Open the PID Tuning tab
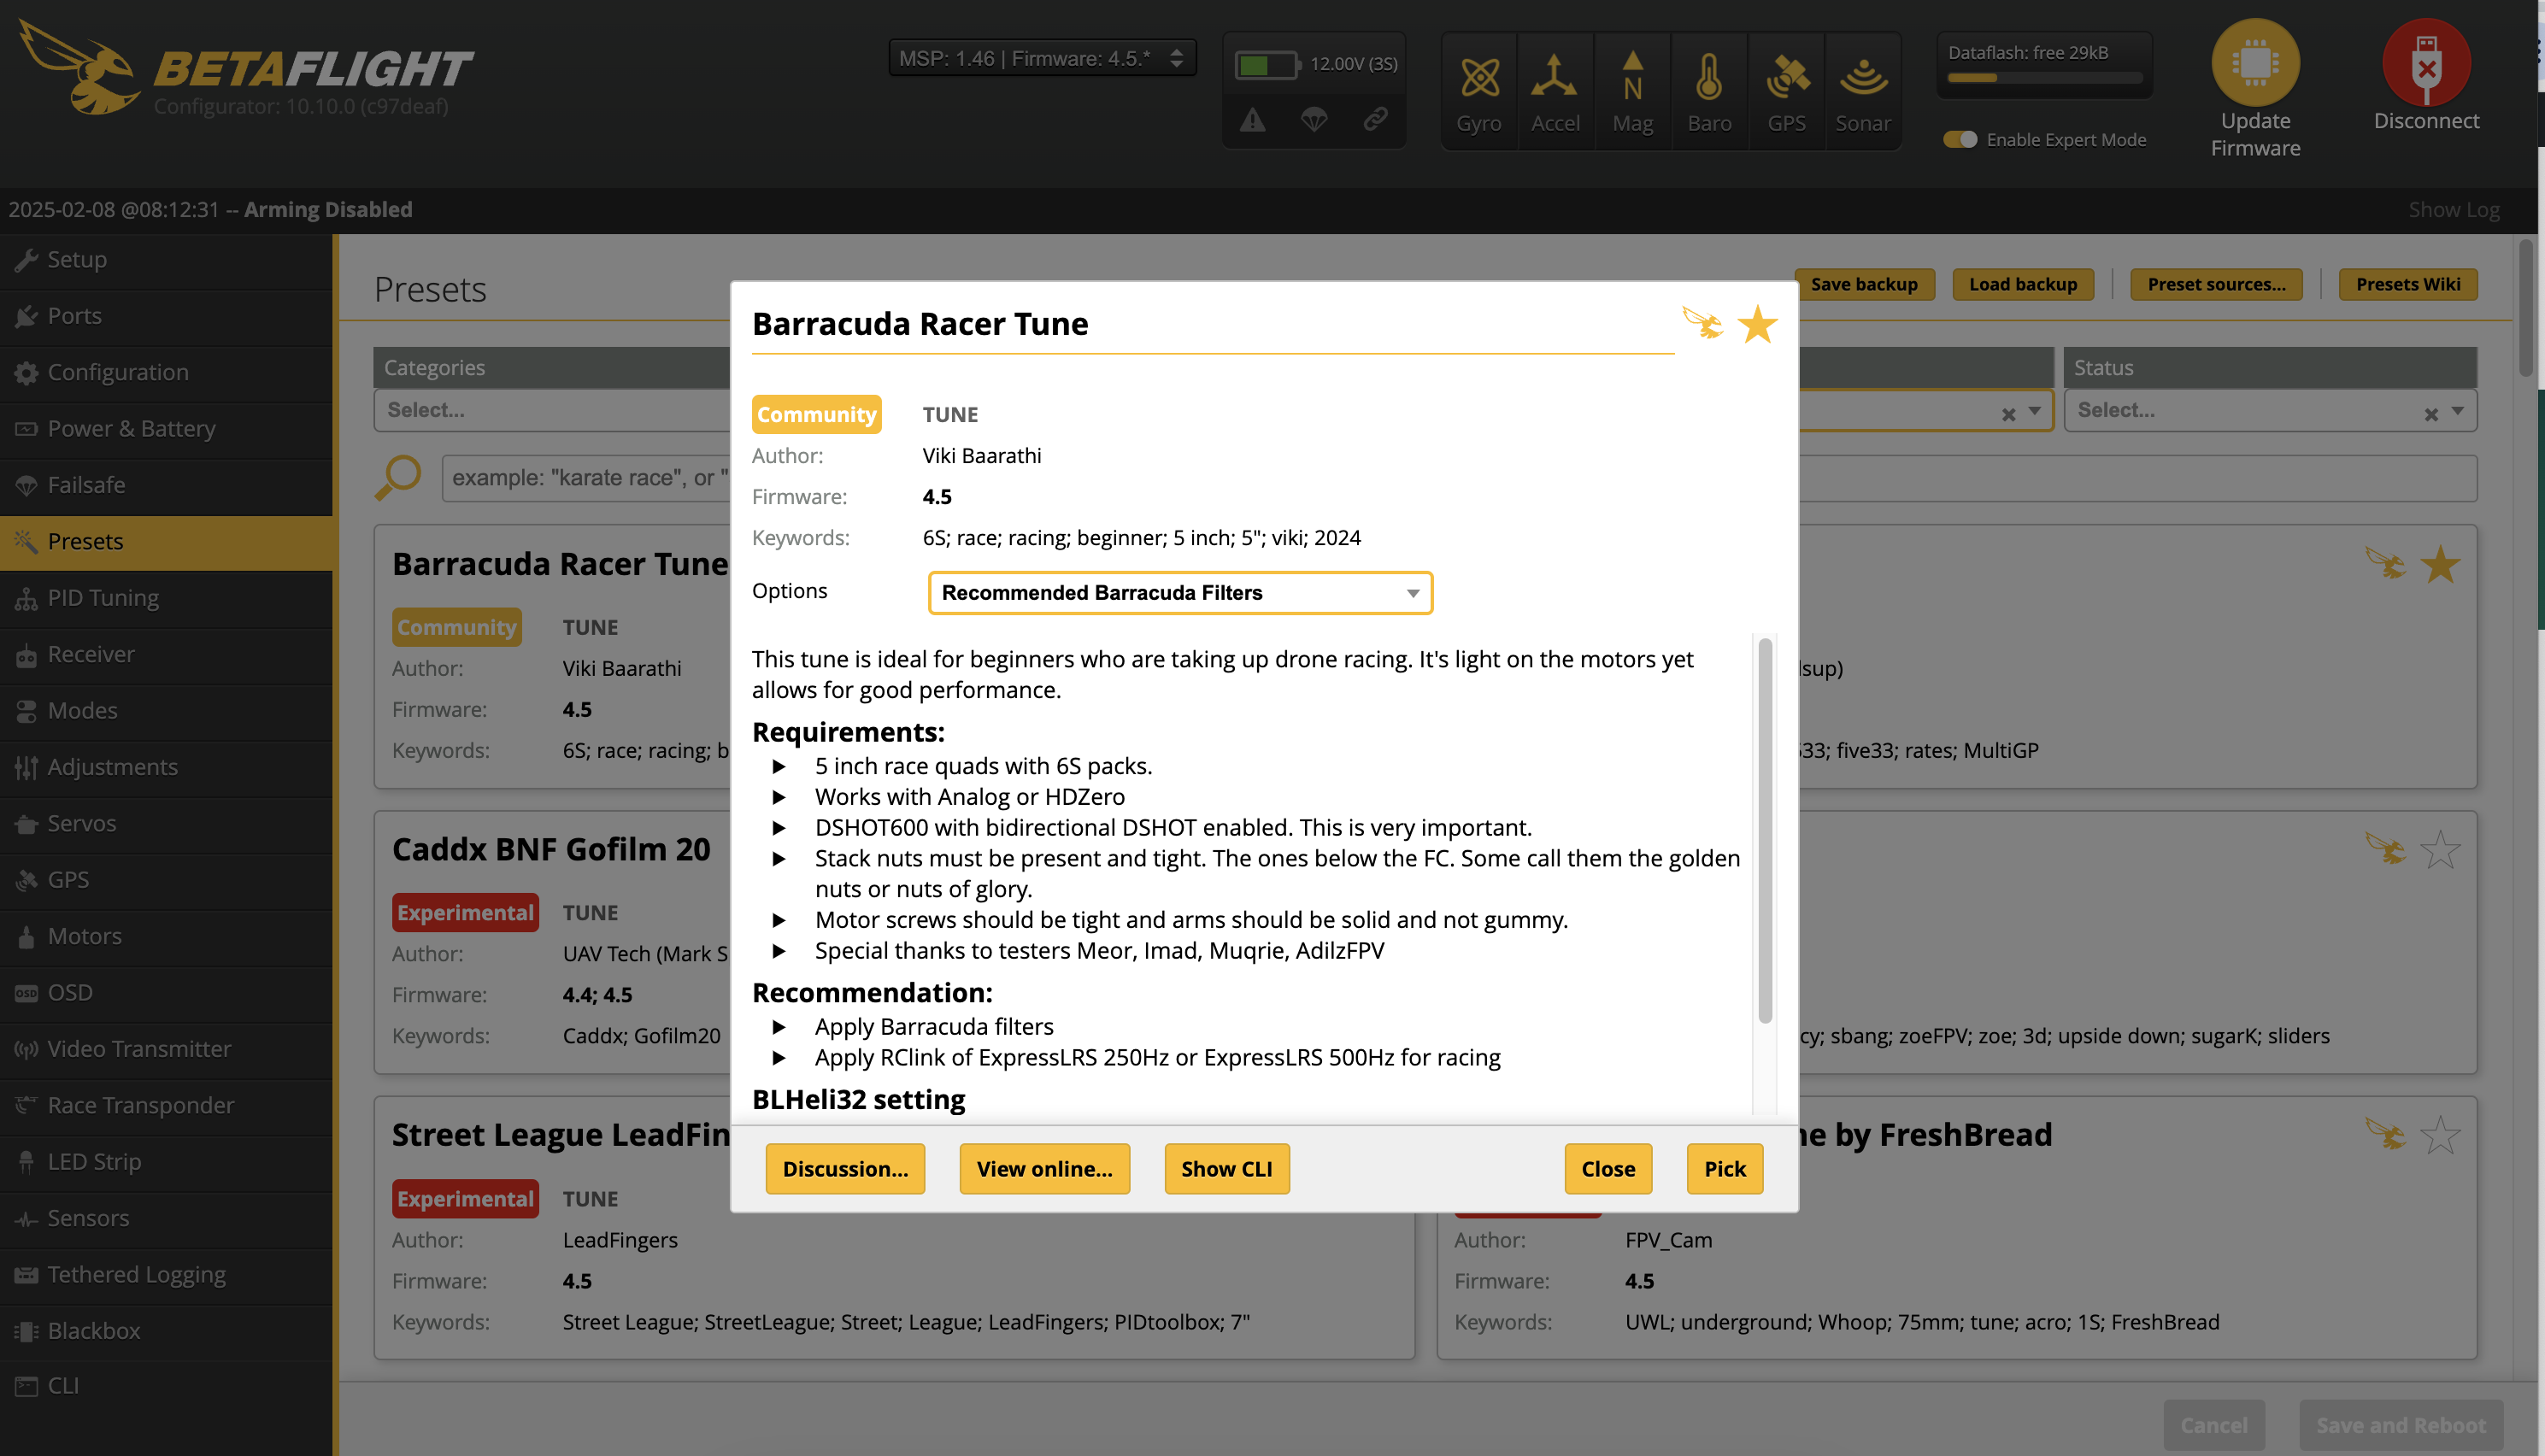 103,598
